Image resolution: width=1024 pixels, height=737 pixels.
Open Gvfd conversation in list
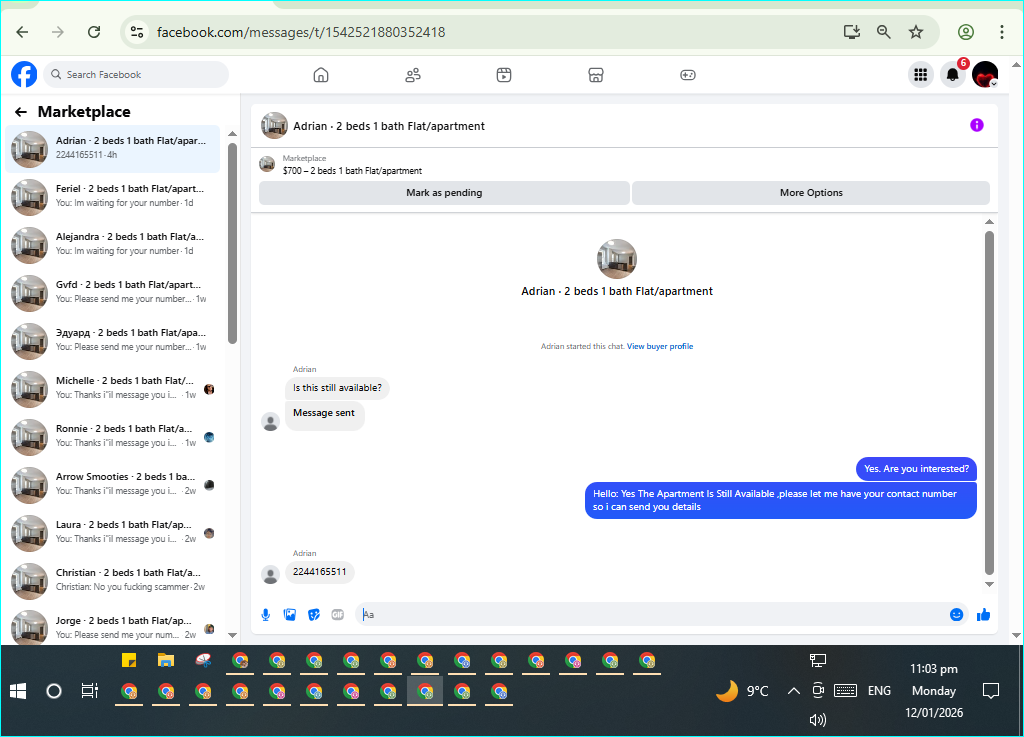point(113,292)
